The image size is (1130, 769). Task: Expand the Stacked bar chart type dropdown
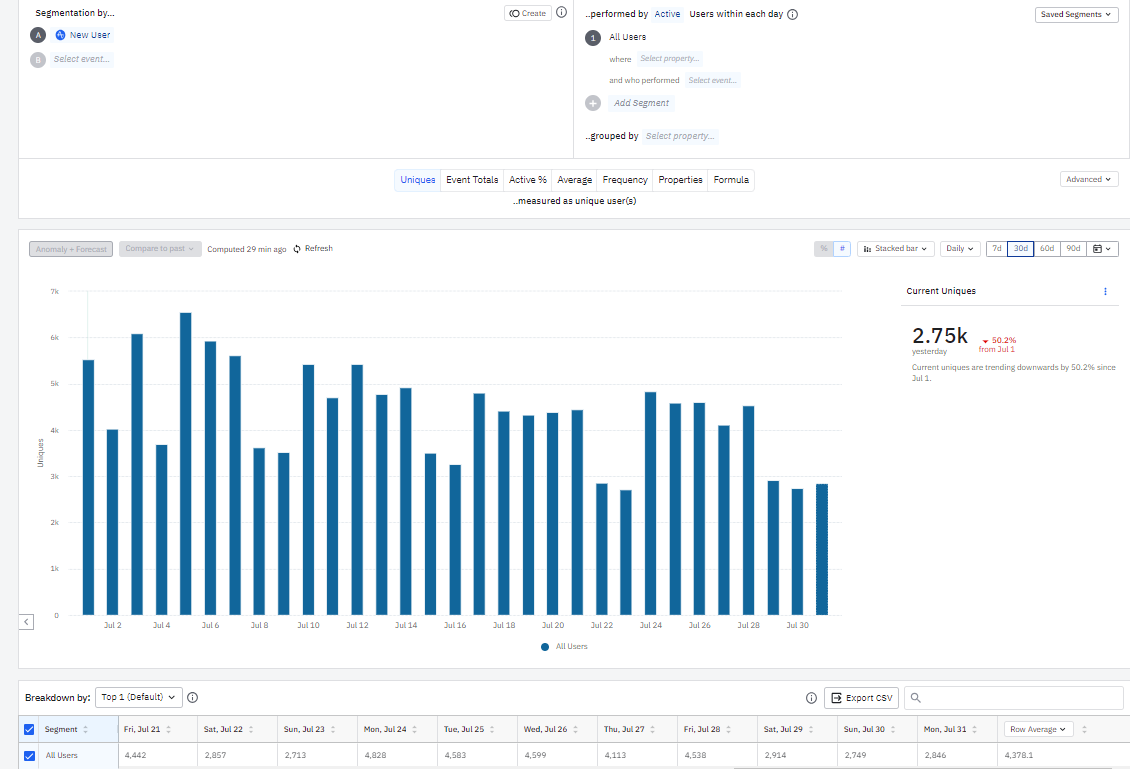click(x=896, y=249)
